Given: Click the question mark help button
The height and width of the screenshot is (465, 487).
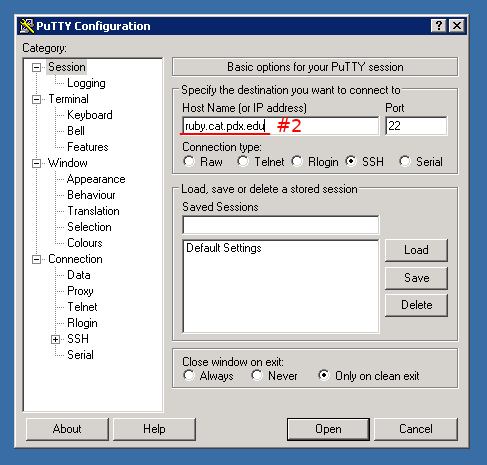Looking at the screenshot, I should 439,26.
